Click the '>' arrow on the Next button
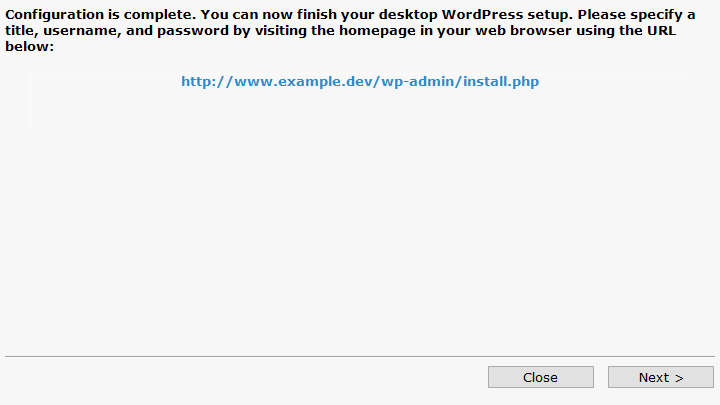 point(679,378)
